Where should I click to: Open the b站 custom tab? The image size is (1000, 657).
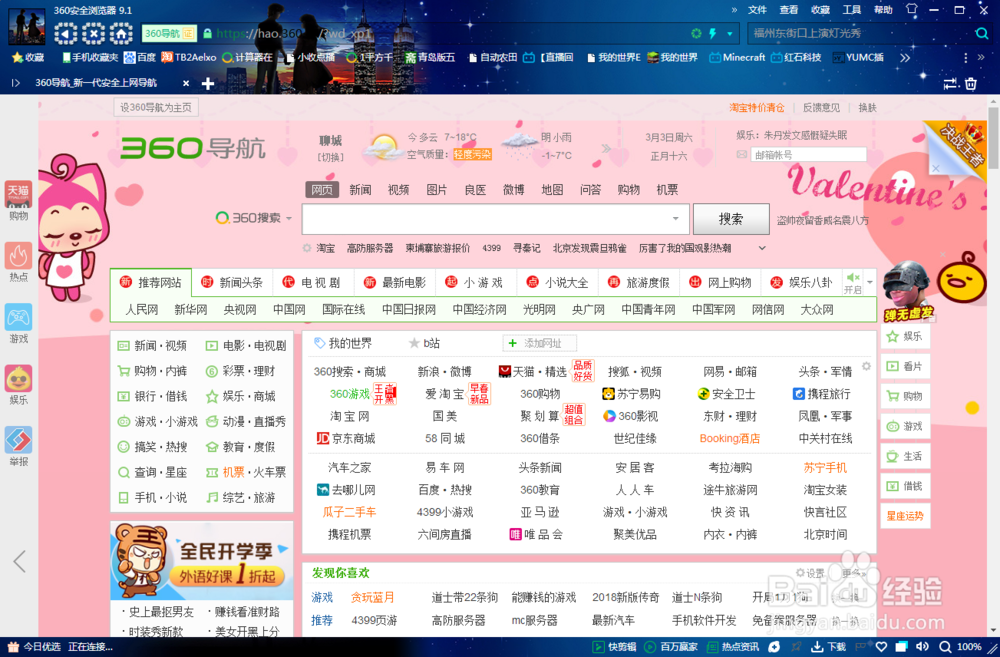(425, 343)
